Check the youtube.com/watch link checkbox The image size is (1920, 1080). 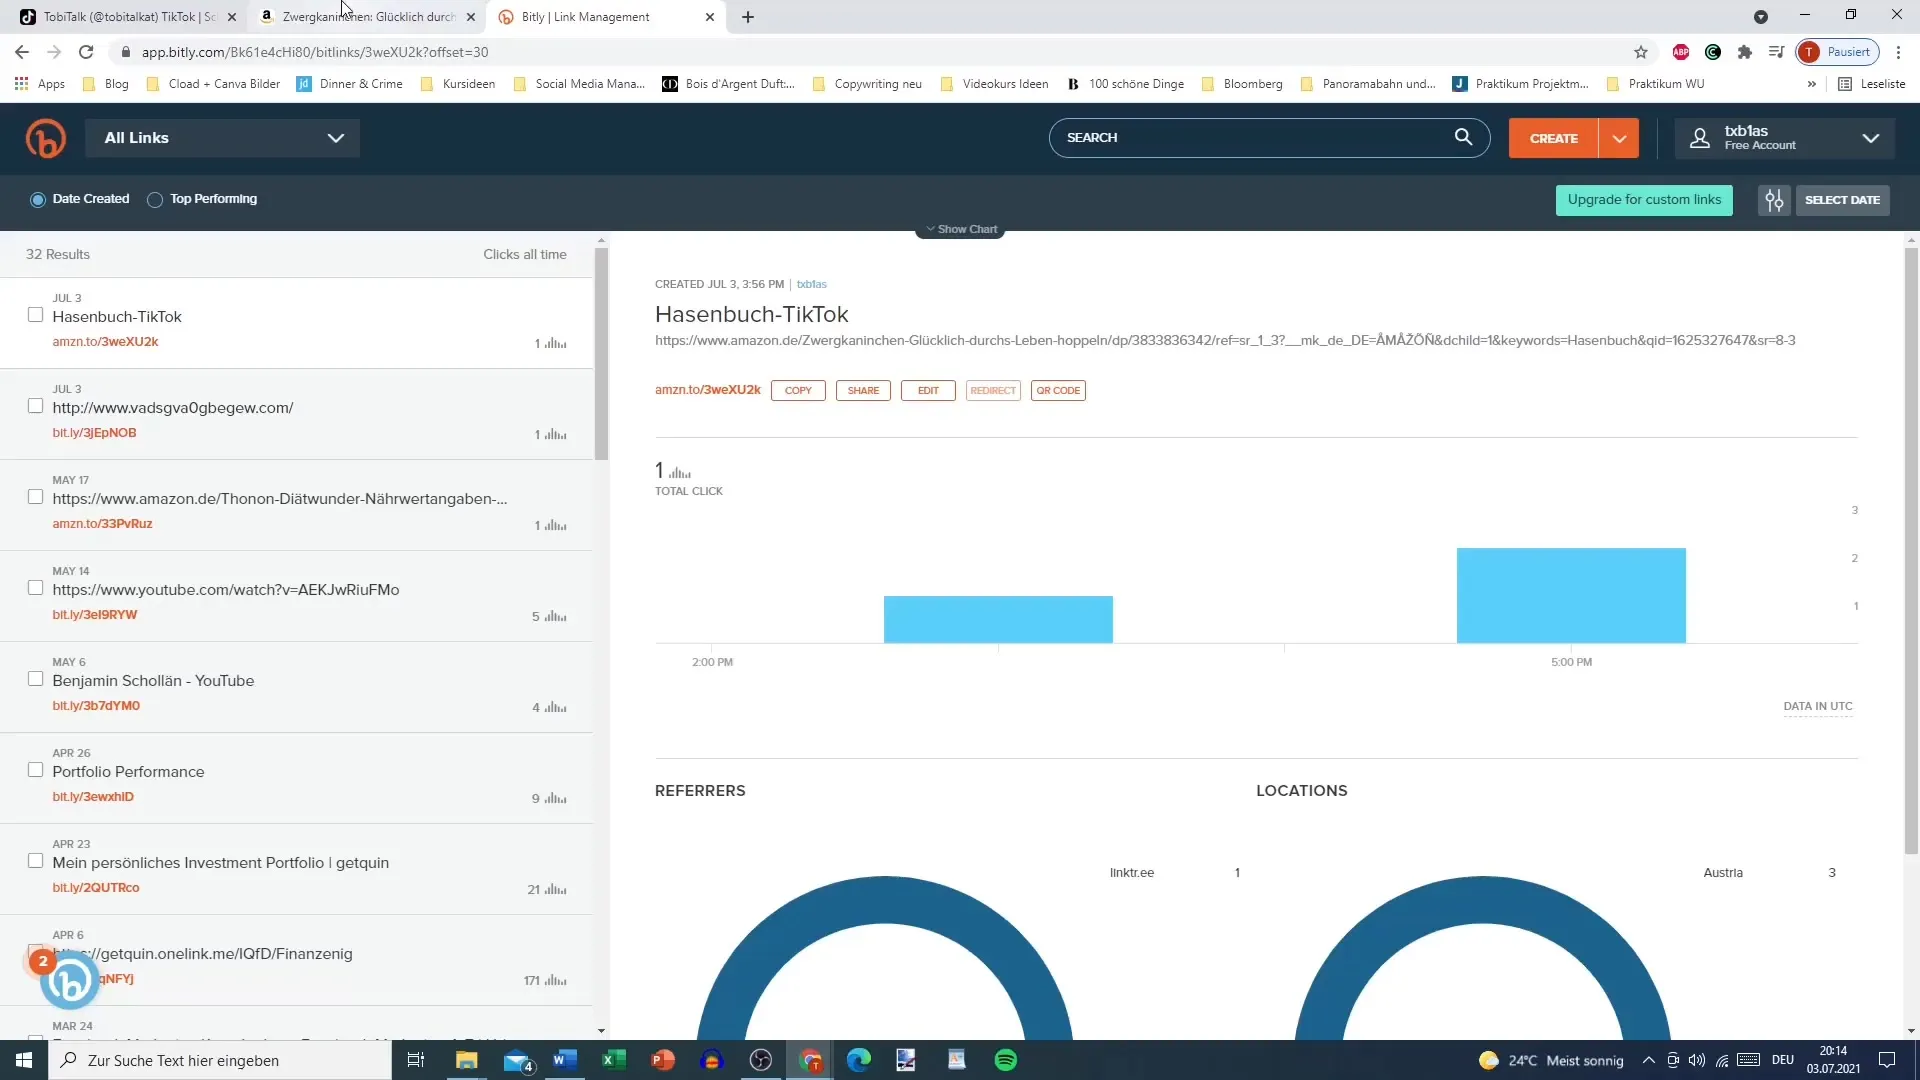[x=35, y=588]
